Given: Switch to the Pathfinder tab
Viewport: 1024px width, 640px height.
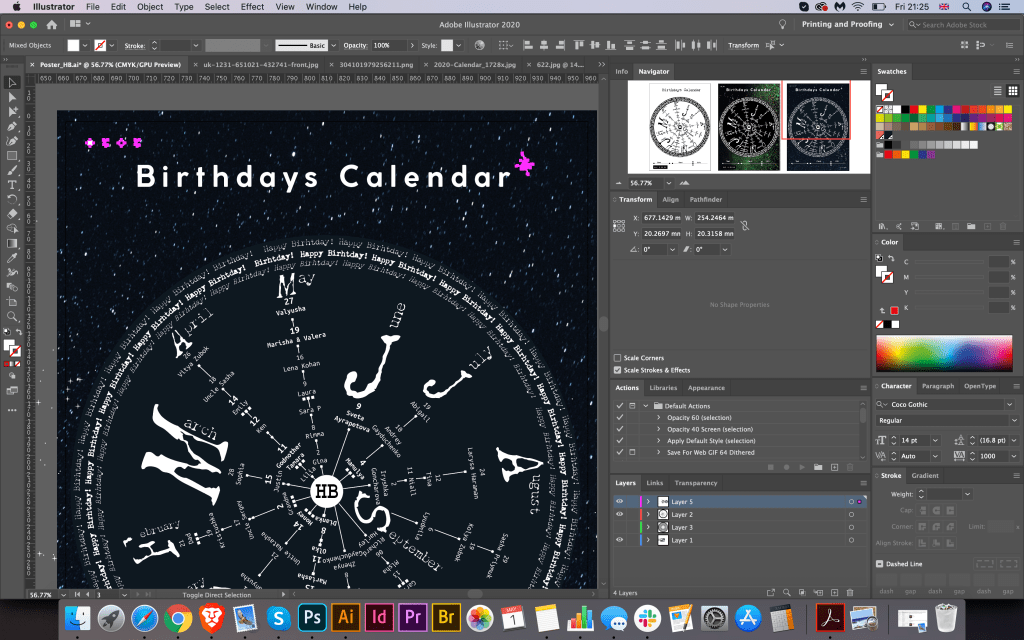Looking at the screenshot, I should coord(705,200).
